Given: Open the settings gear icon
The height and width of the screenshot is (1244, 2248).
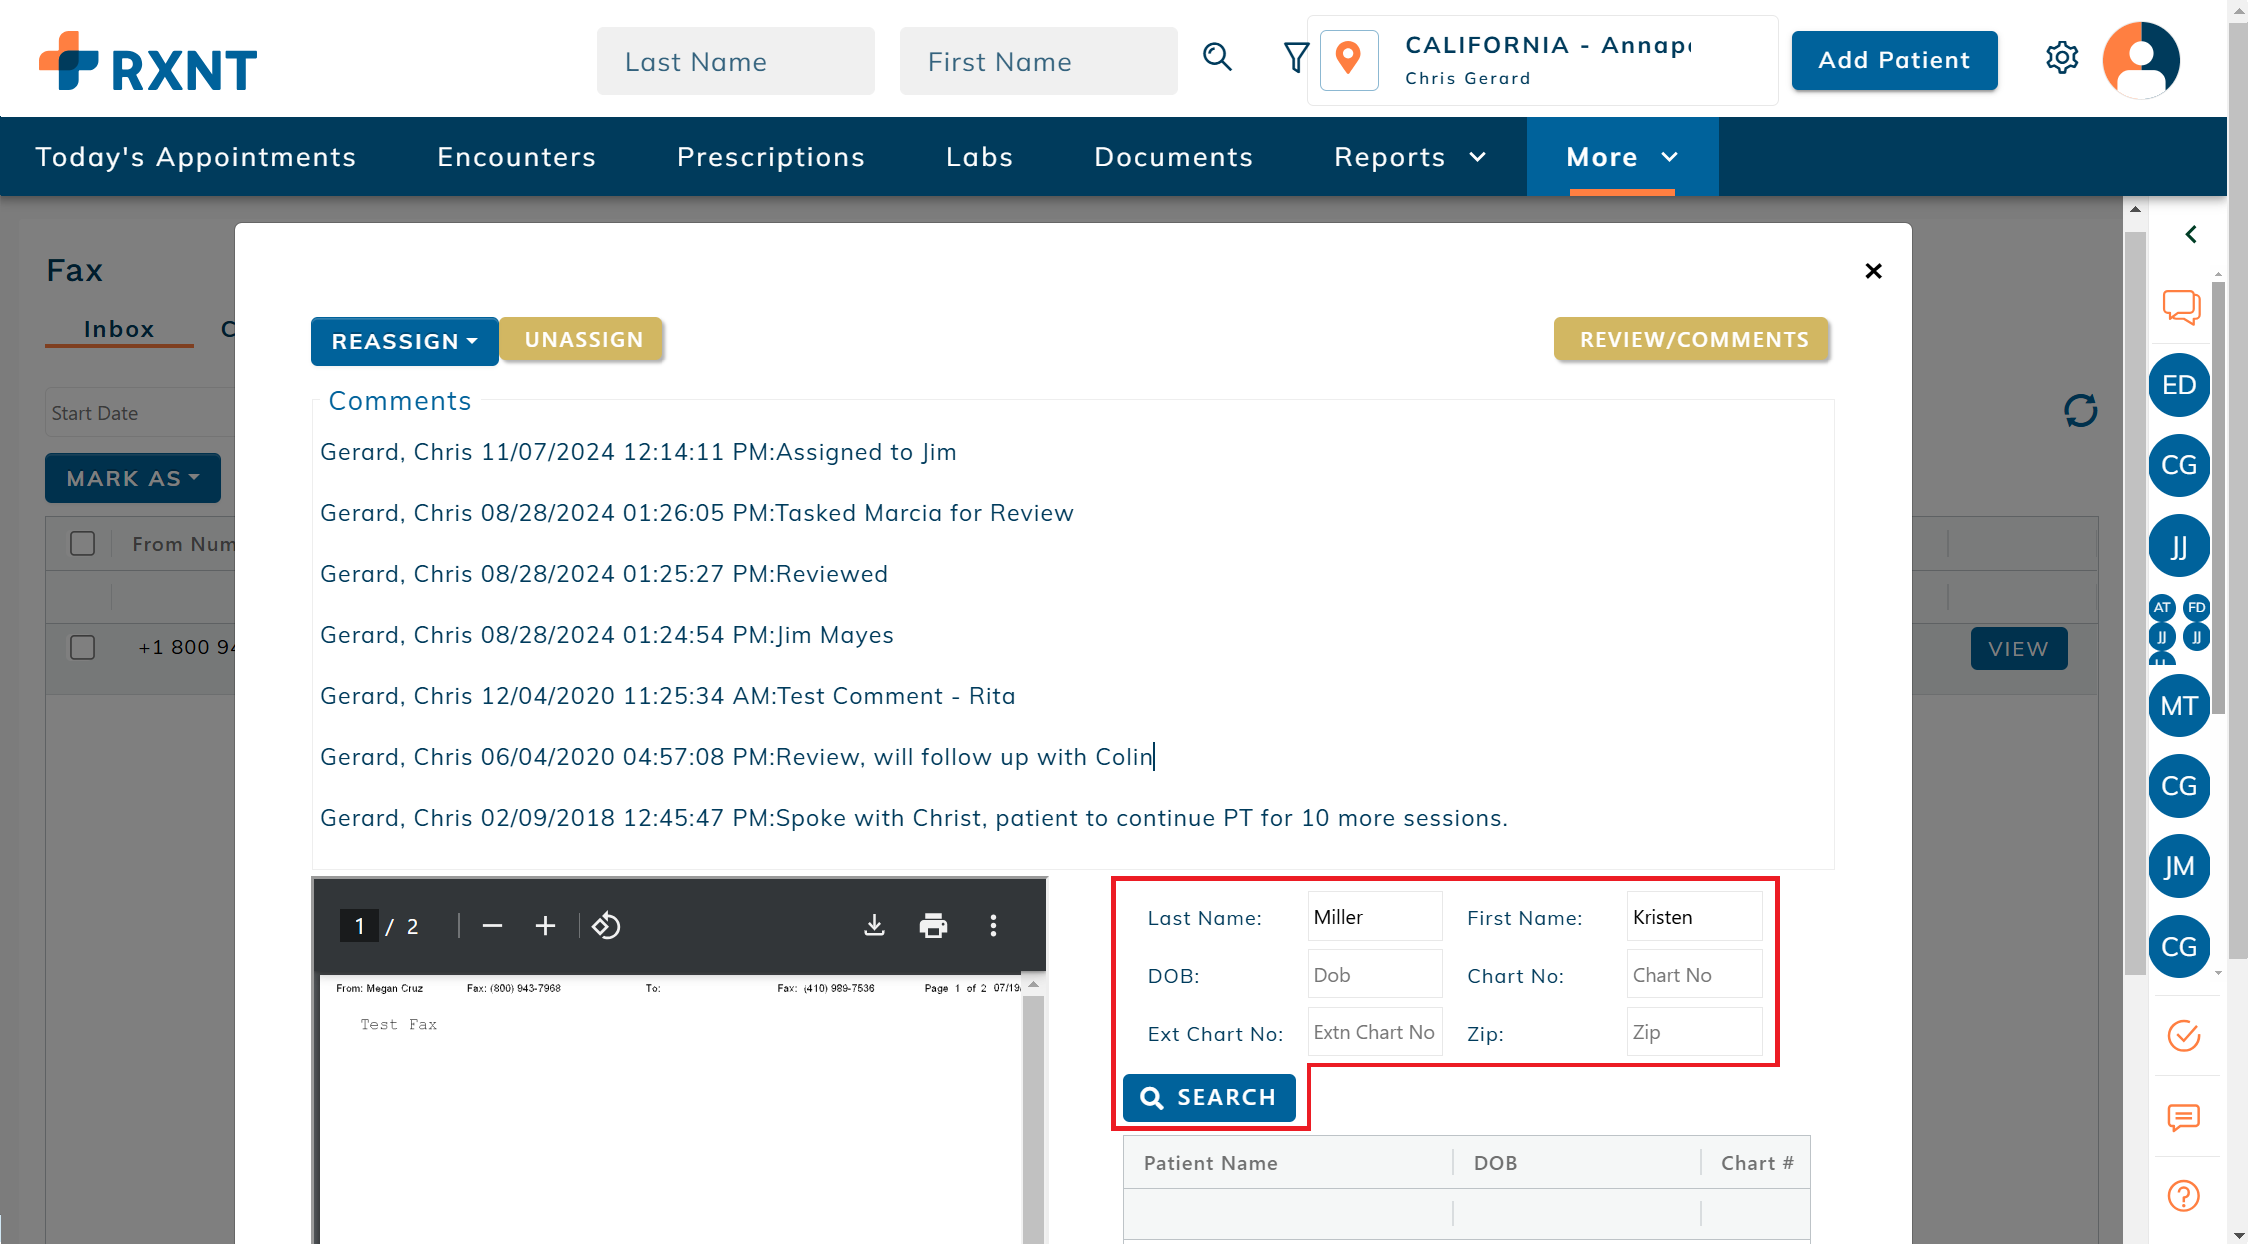Looking at the screenshot, I should pos(2061,58).
